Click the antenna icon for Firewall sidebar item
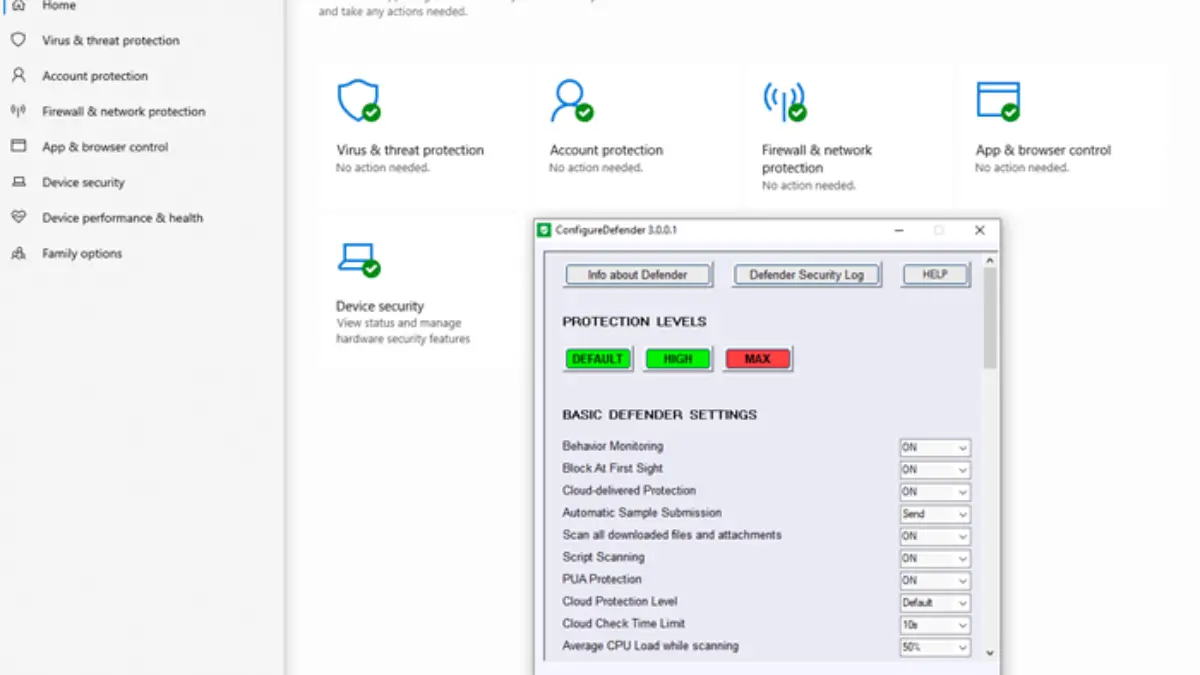Screen dimensions: 1200x675 pos(18,111)
